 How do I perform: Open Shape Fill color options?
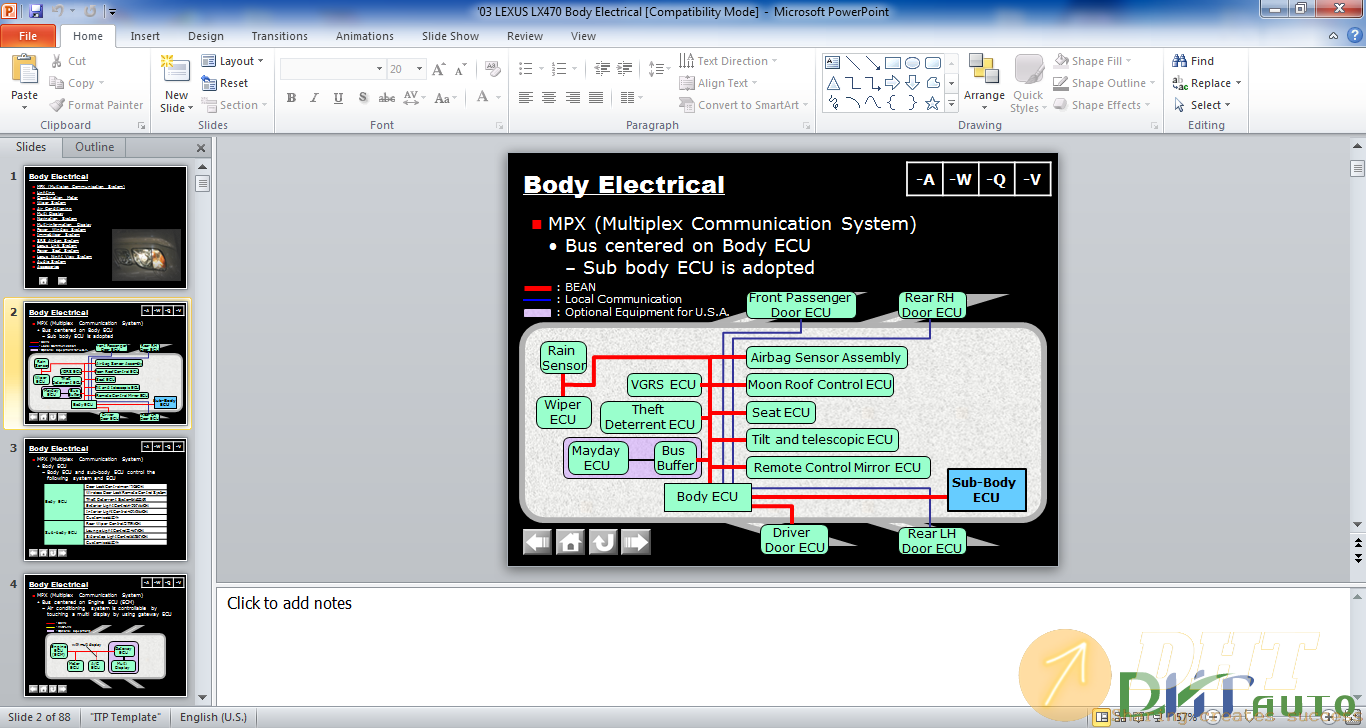click(x=1095, y=61)
